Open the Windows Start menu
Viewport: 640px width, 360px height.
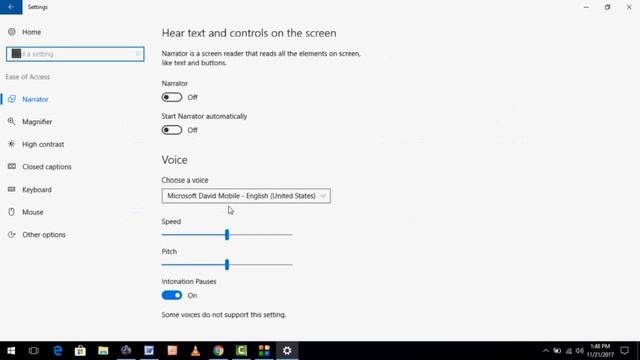tap(11, 351)
